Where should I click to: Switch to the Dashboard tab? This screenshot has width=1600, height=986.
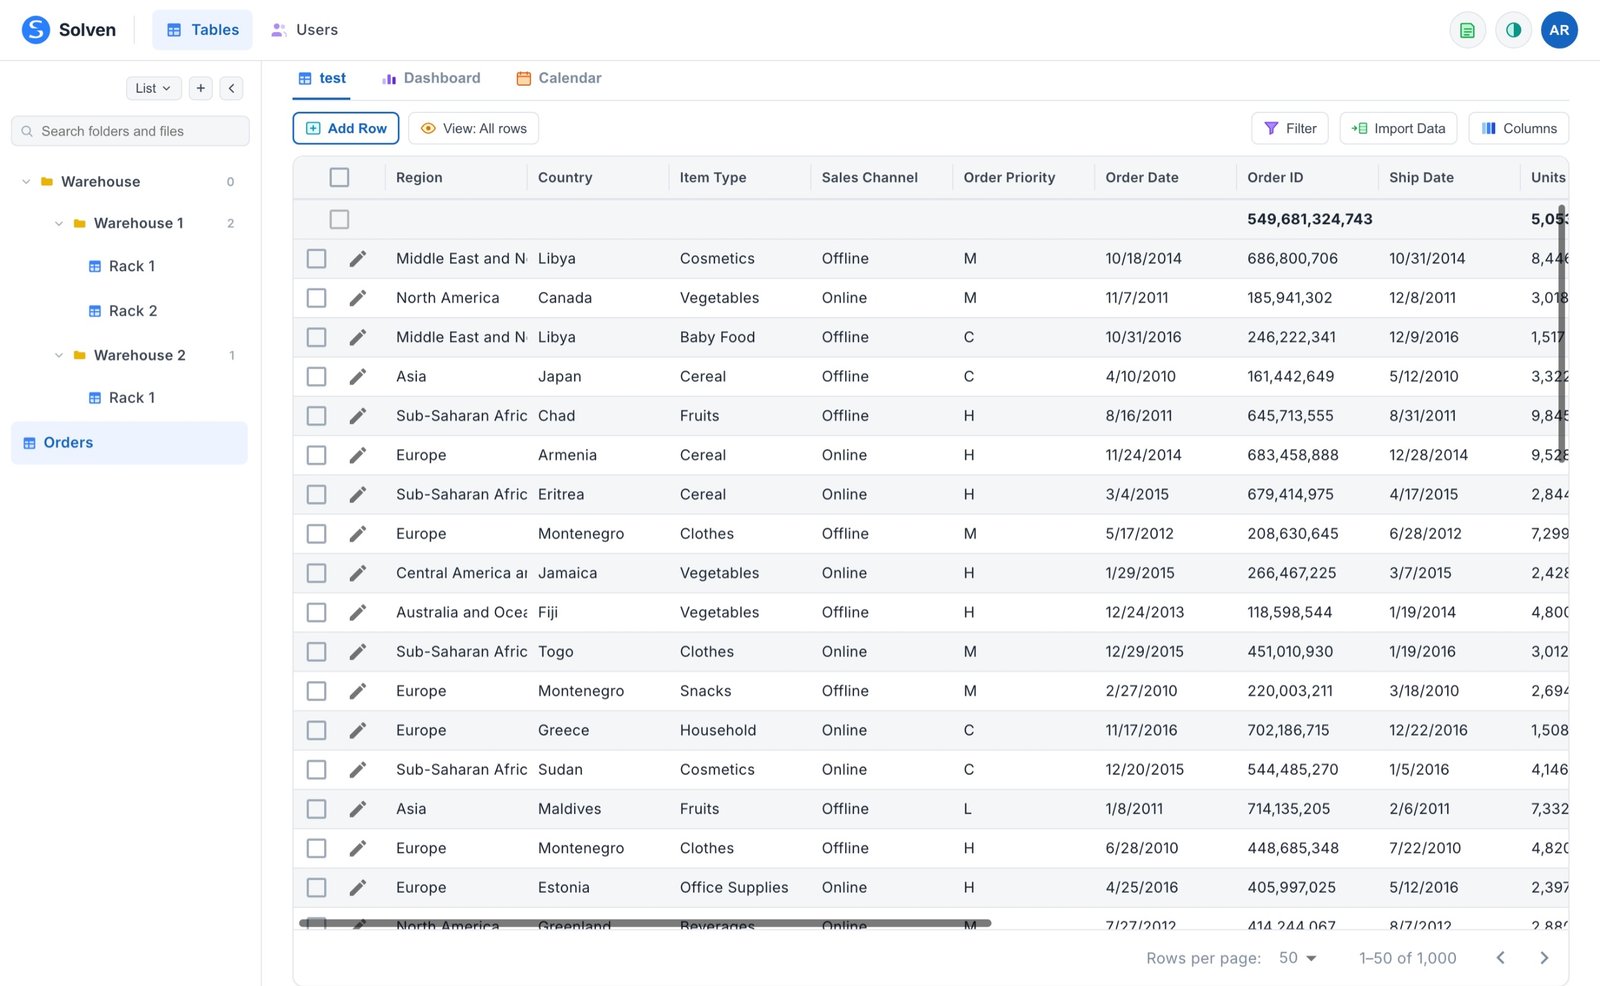pyautogui.click(x=431, y=78)
